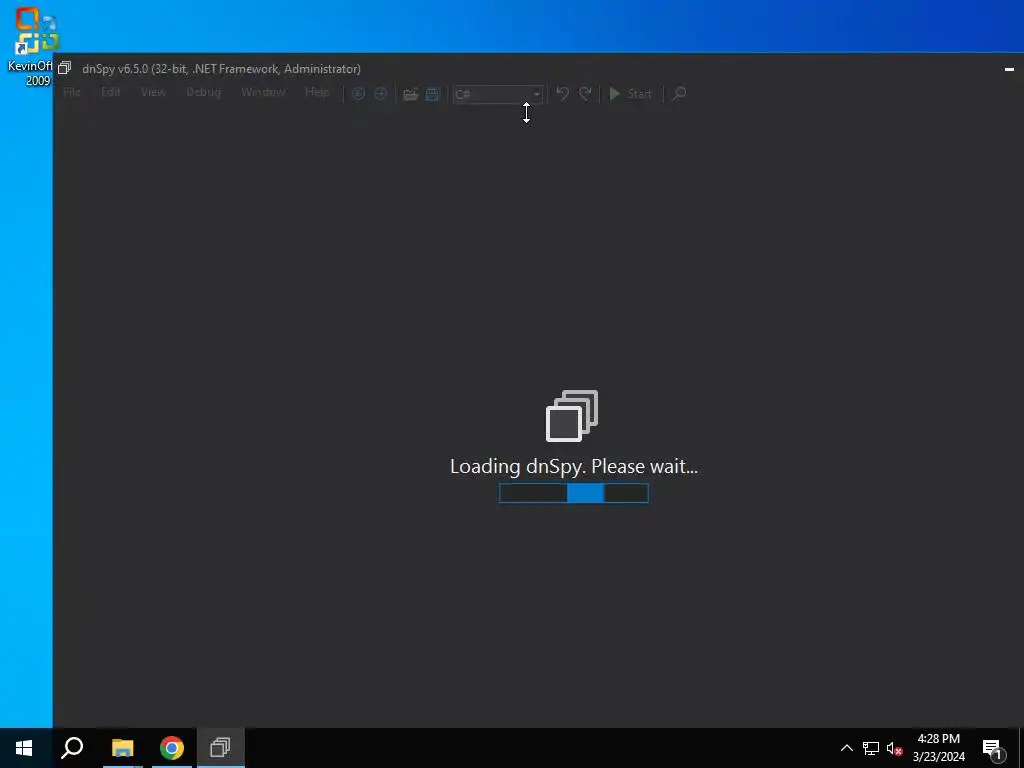1024x768 pixels.
Task: Open the Window menu
Action: [x=263, y=93]
